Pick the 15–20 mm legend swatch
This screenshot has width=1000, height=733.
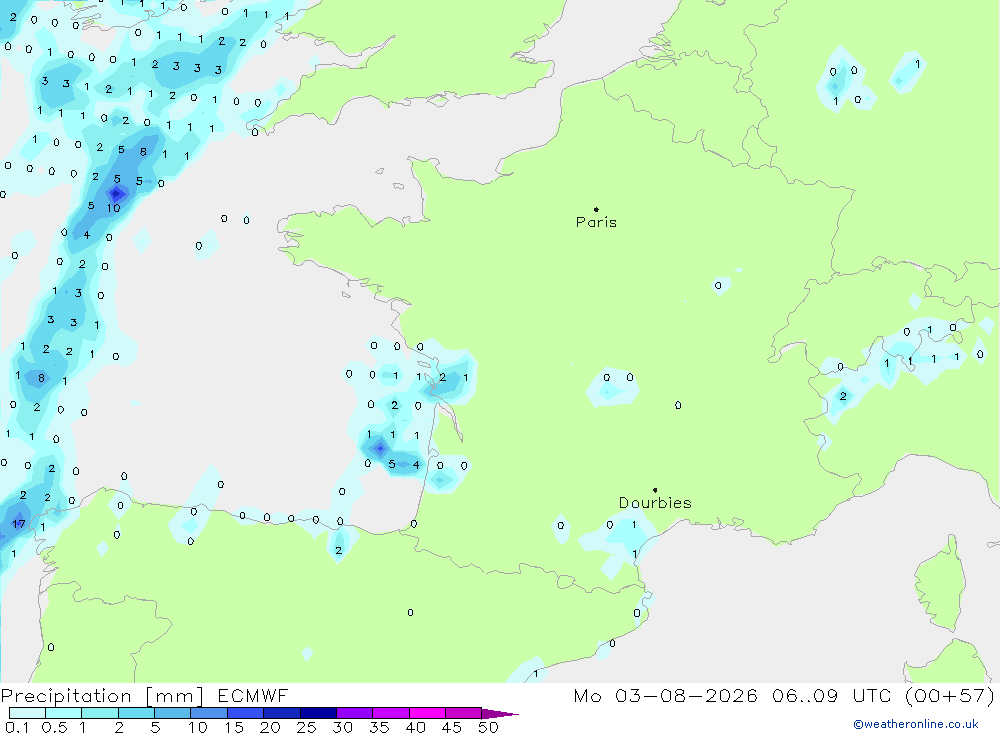[246, 713]
